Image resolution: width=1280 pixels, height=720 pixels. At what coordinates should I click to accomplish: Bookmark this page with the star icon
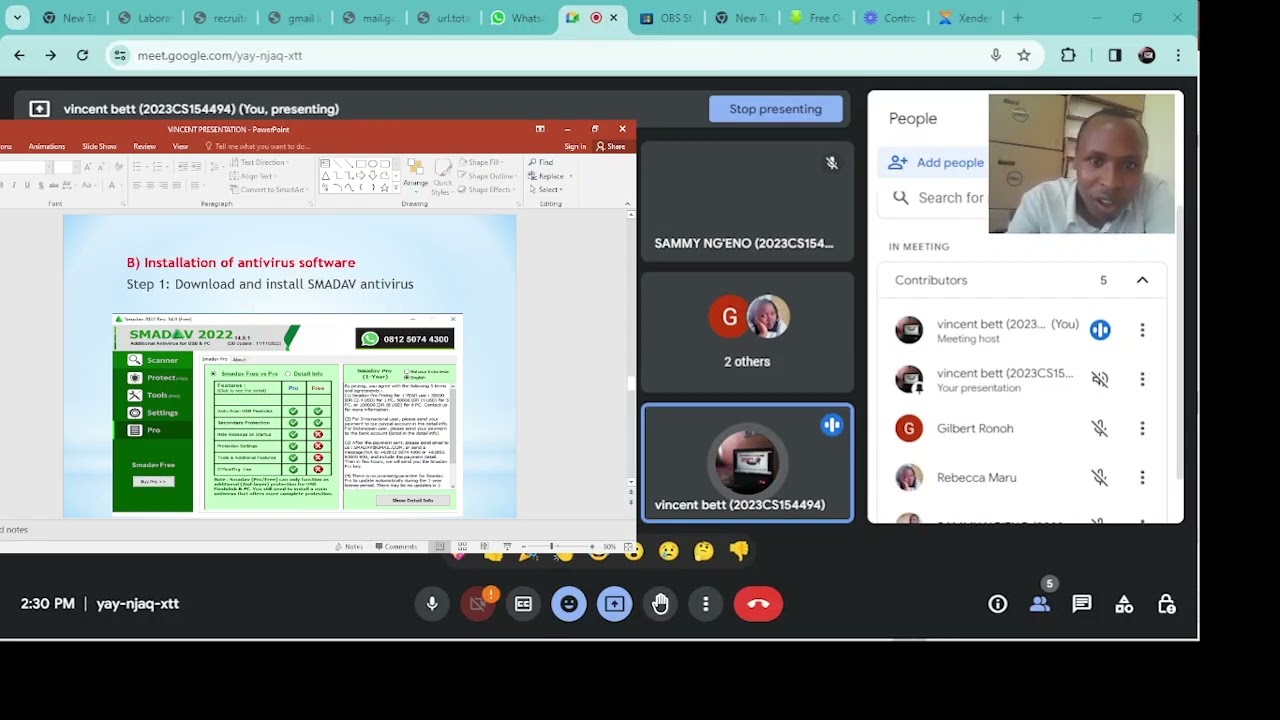pos(1024,56)
